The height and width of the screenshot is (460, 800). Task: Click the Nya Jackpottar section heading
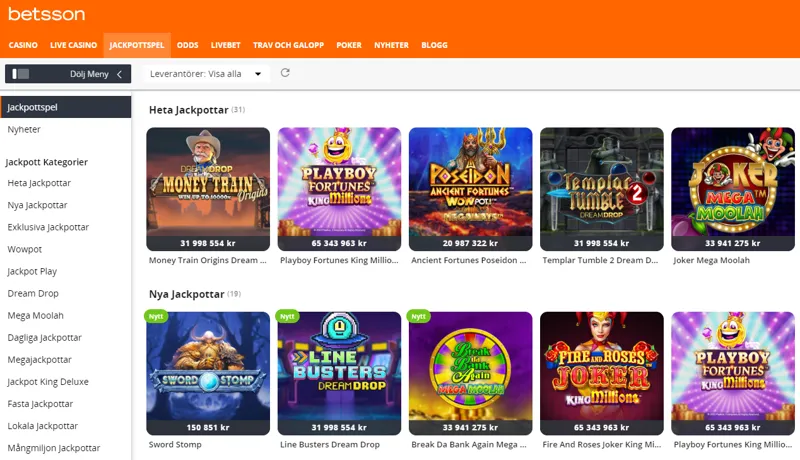click(x=186, y=294)
